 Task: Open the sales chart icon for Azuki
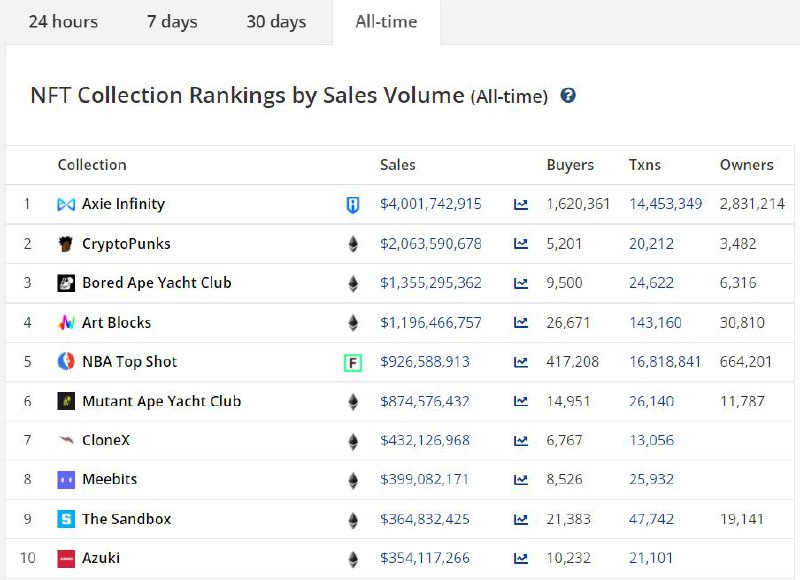(x=521, y=559)
